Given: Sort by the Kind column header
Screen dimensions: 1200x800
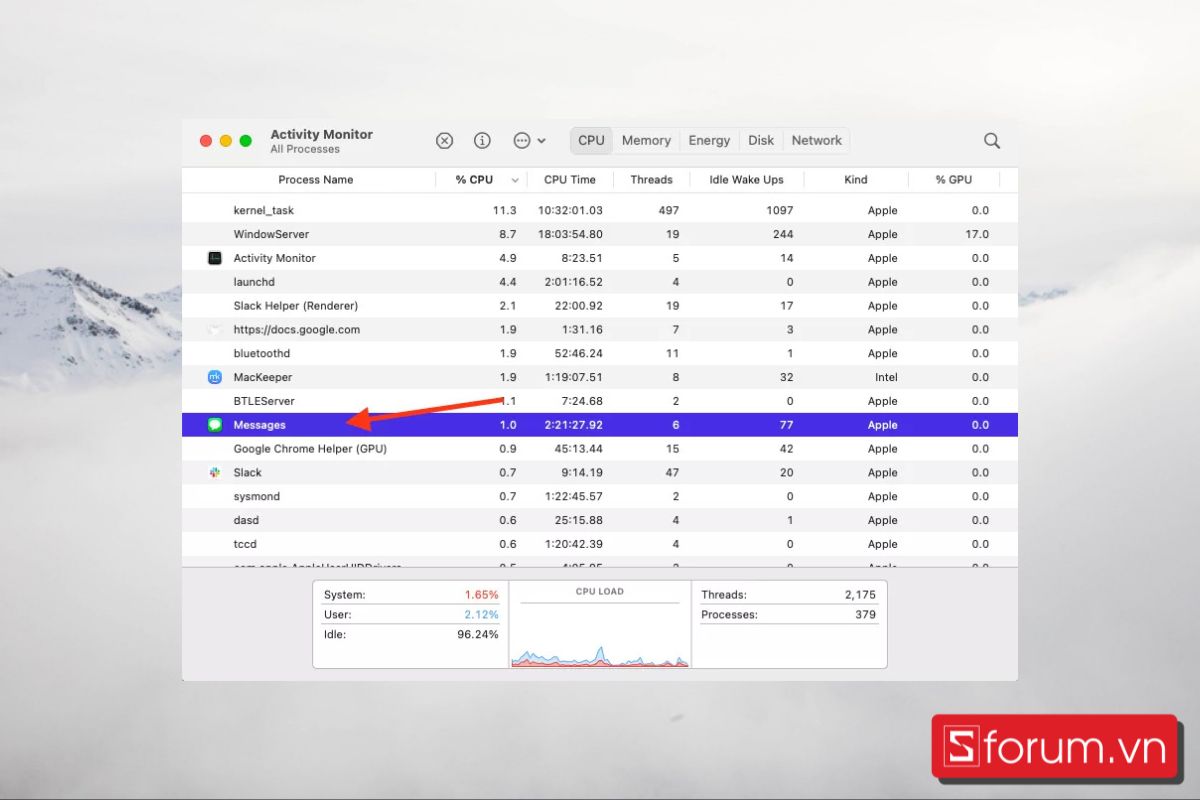Looking at the screenshot, I should pyautogui.click(x=855, y=180).
